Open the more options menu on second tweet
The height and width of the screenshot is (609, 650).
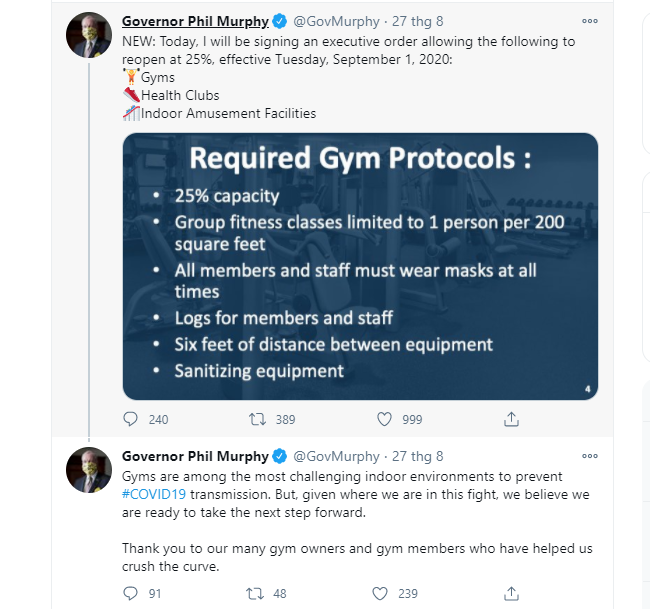pyautogui.click(x=589, y=456)
